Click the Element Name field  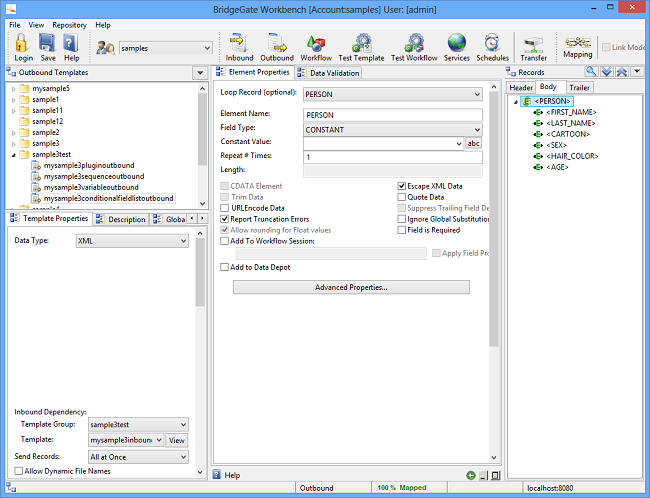[393, 115]
